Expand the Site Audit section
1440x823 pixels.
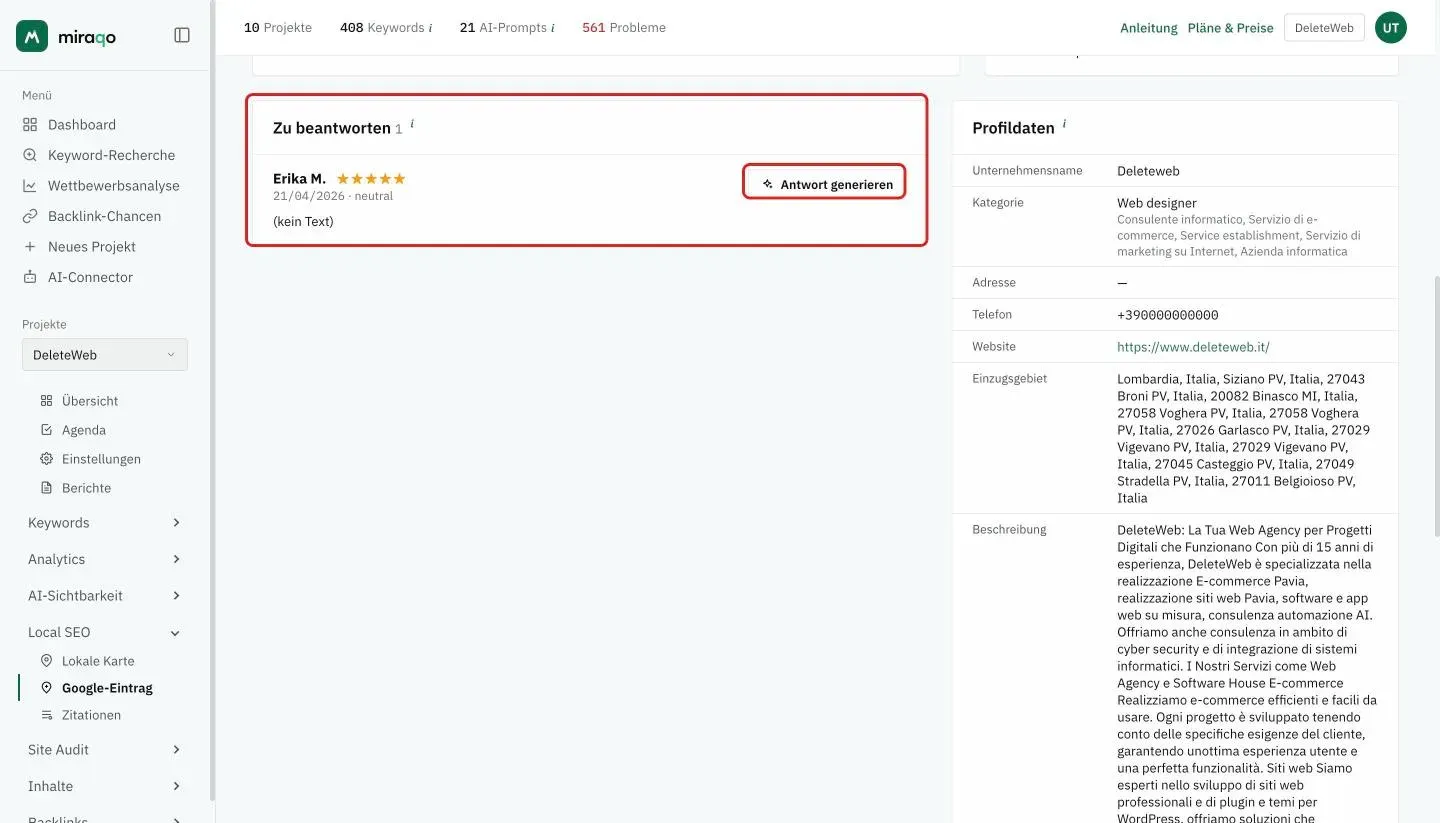tap(106, 750)
